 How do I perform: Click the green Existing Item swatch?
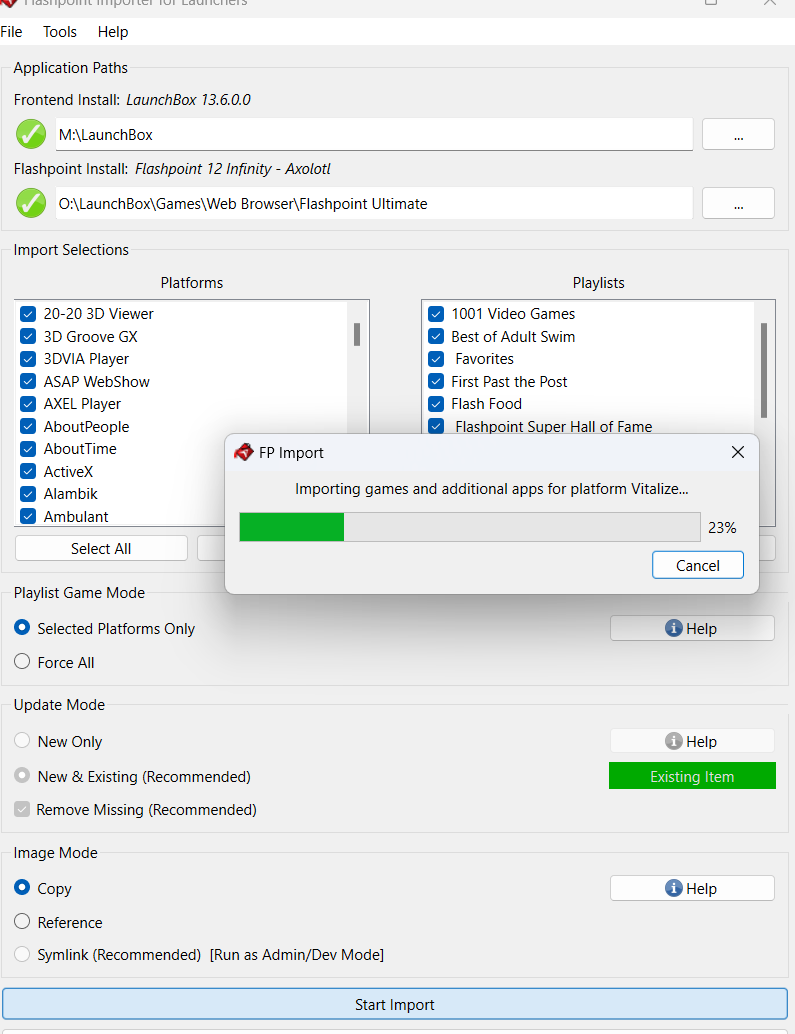pyautogui.click(x=692, y=776)
